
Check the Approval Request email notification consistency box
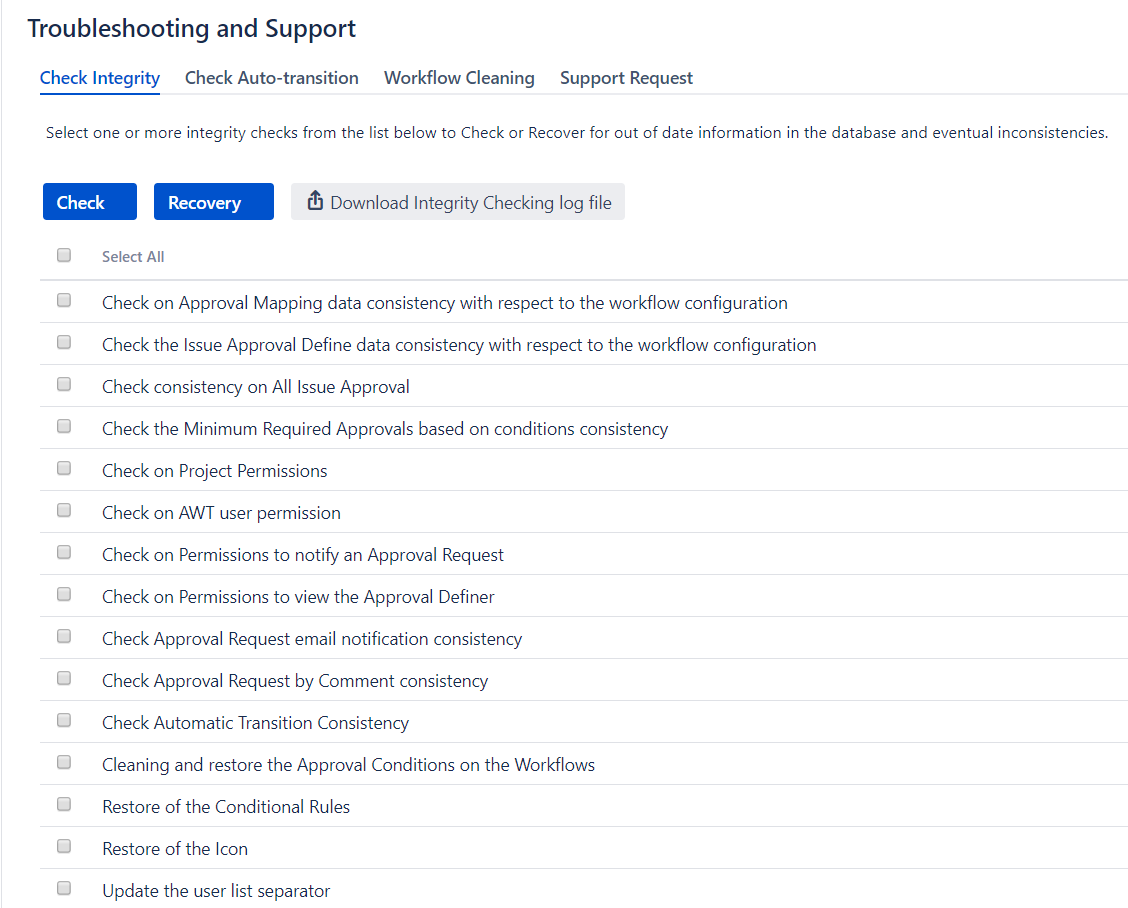click(x=64, y=636)
